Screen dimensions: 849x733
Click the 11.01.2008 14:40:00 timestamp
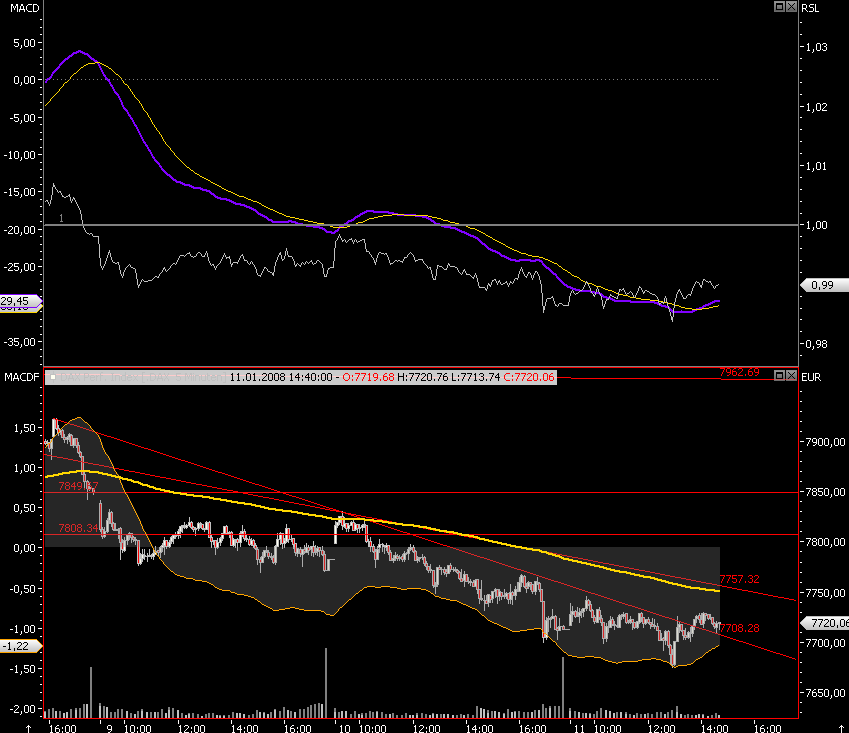coord(280,377)
